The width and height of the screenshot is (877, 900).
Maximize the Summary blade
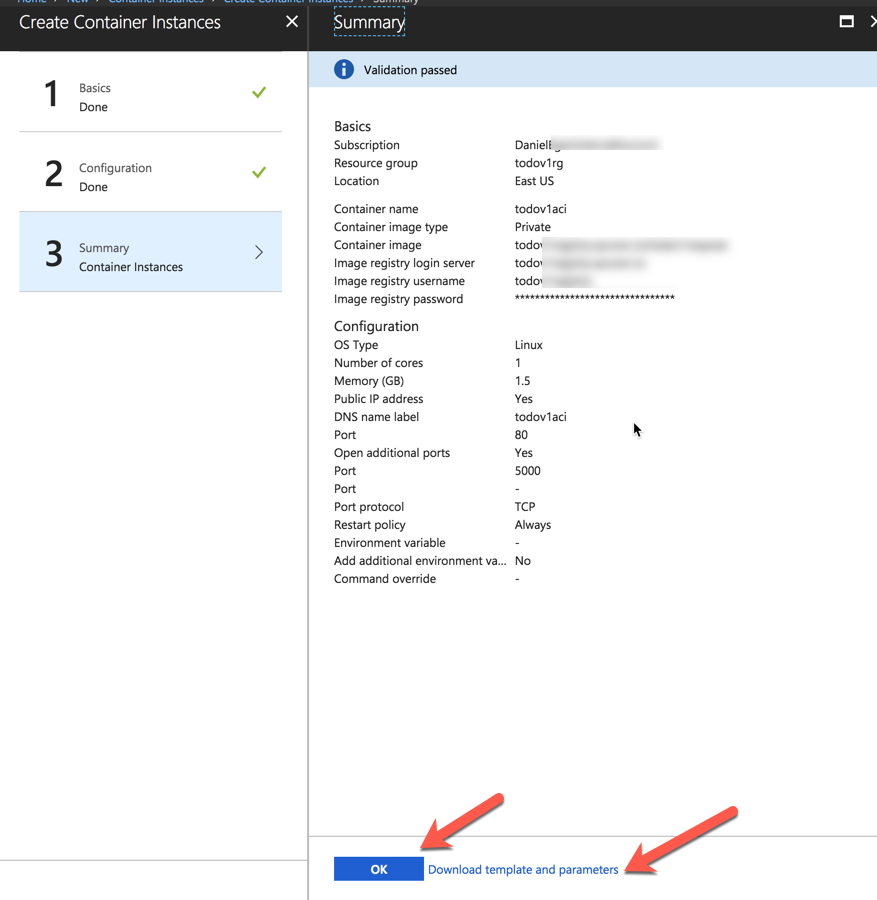[x=846, y=22]
